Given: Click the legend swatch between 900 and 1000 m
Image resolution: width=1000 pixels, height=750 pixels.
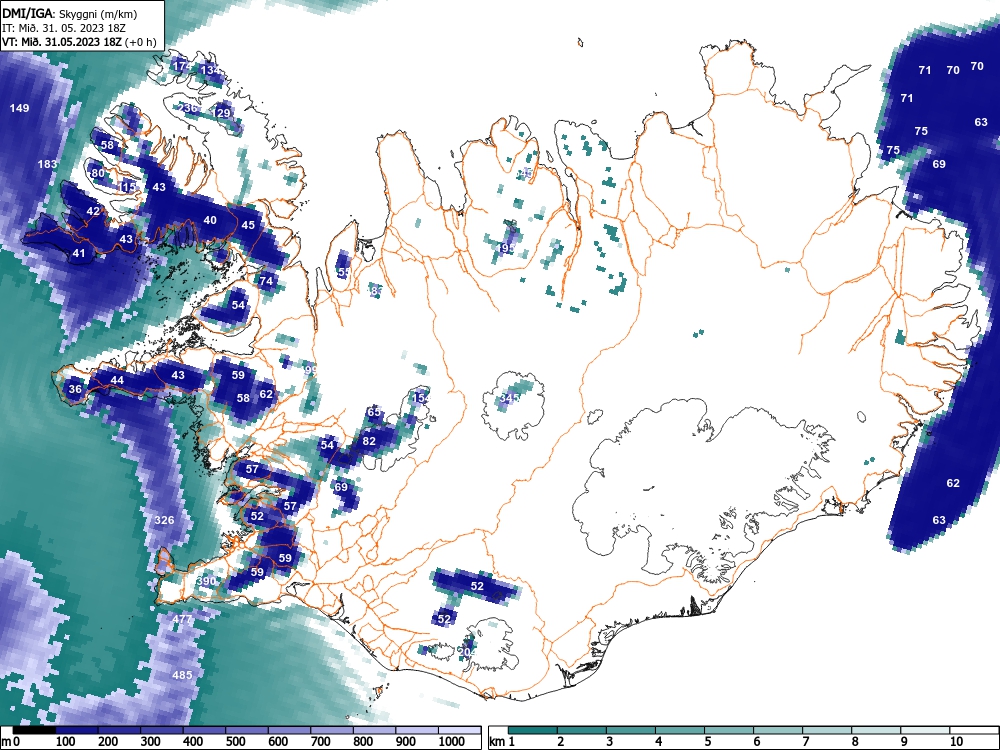Looking at the screenshot, I should (x=417, y=730).
